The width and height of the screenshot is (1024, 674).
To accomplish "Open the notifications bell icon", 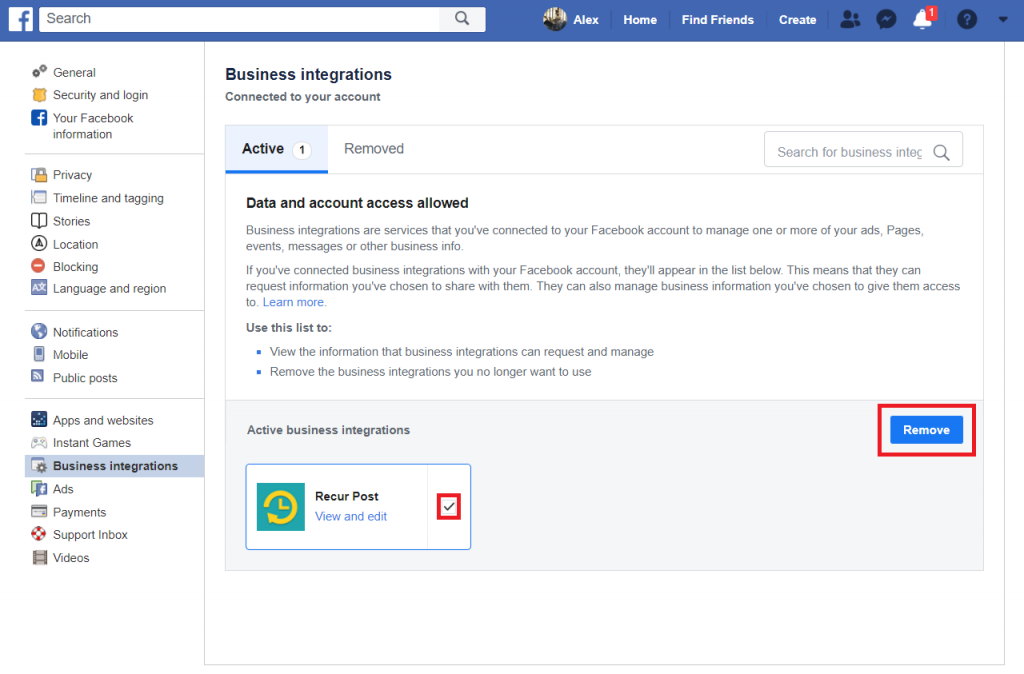I will (x=923, y=20).
